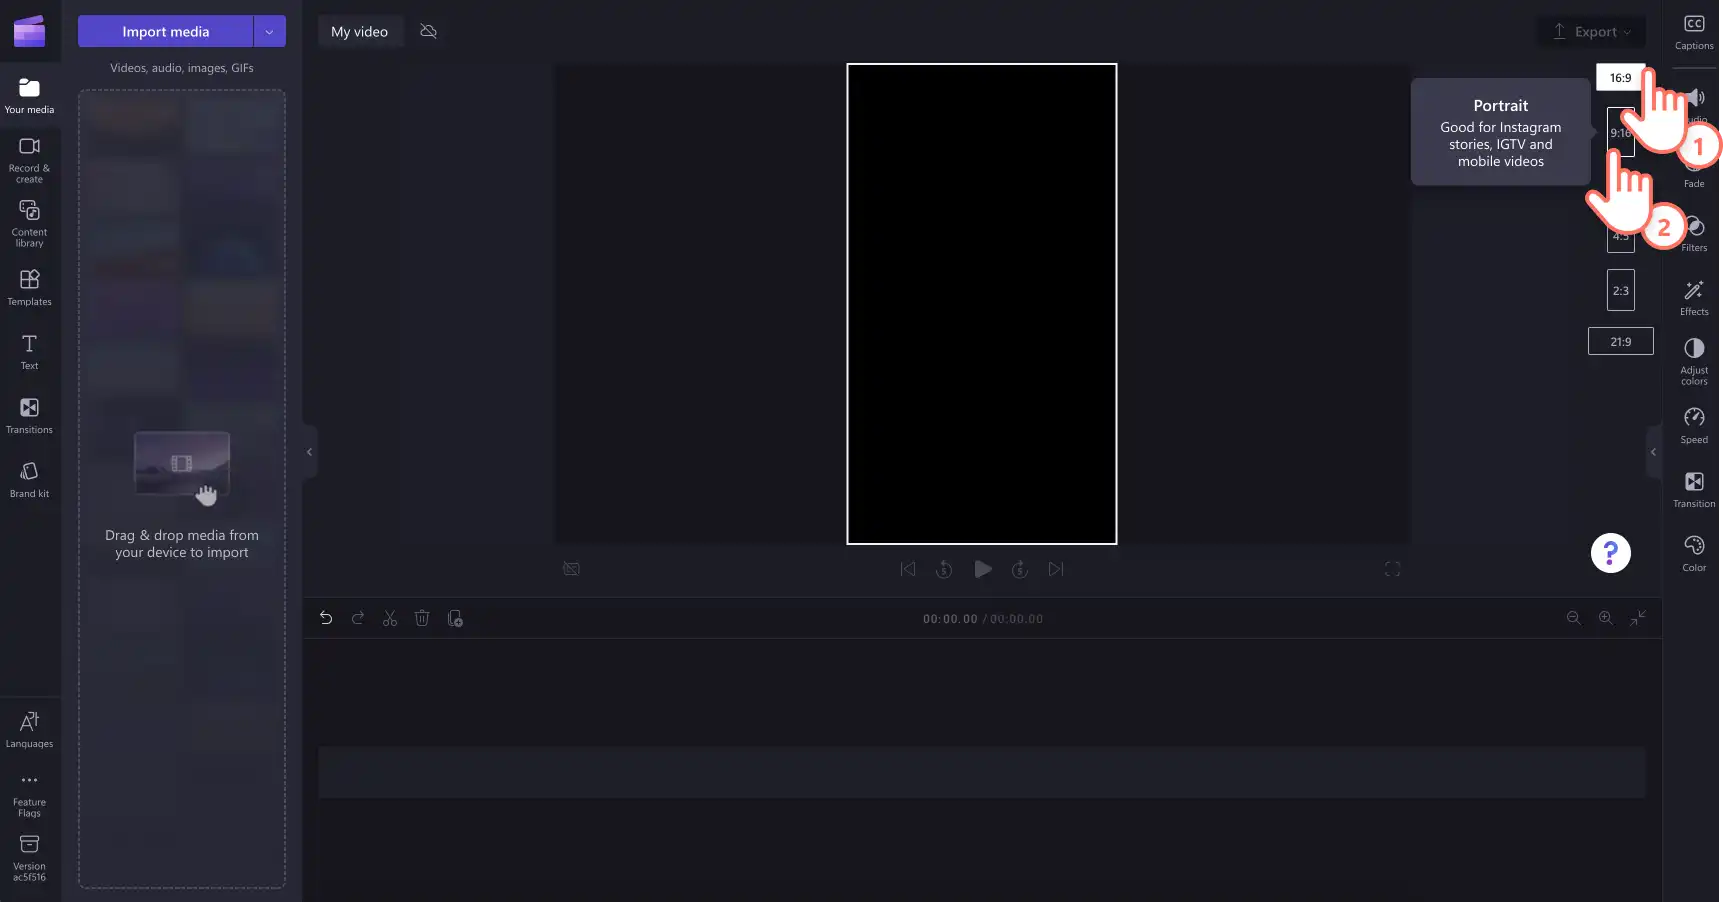The width and height of the screenshot is (1723, 902).
Task: Open the Effects properties panel
Action: tap(1693, 298)
